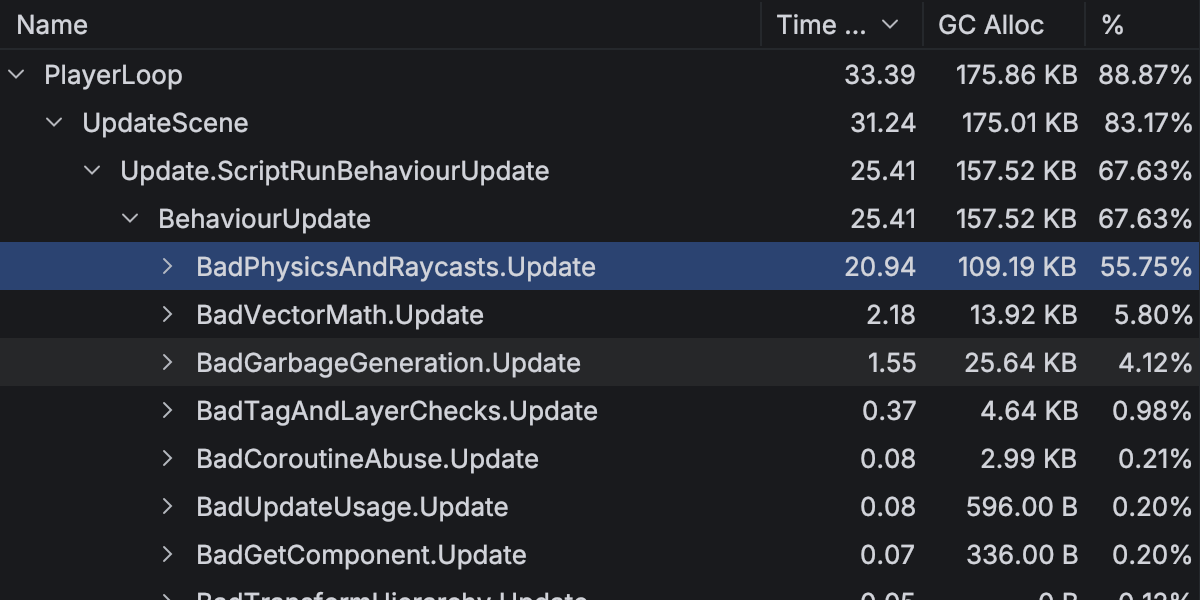Expand BadGetComponent.Update row
The image size is (1200, 600).
[x=168, y=555]
